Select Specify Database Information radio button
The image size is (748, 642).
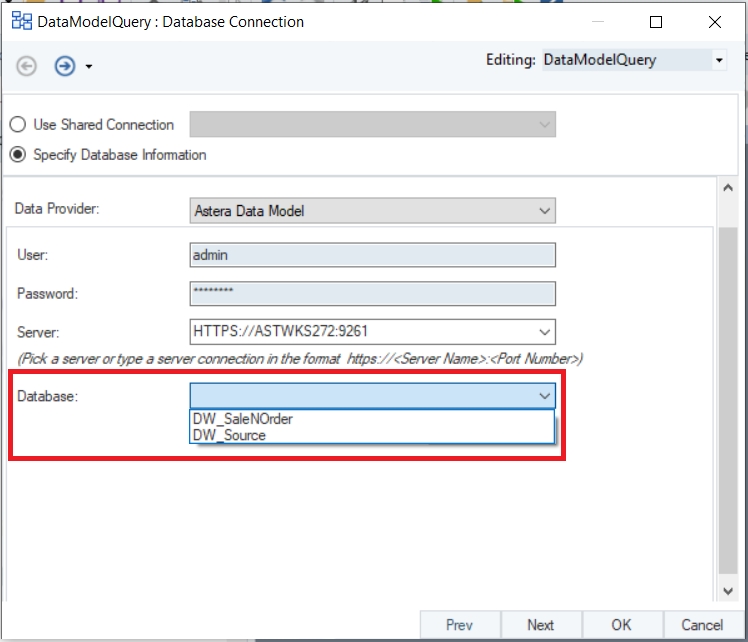click(x=18, y=155)
